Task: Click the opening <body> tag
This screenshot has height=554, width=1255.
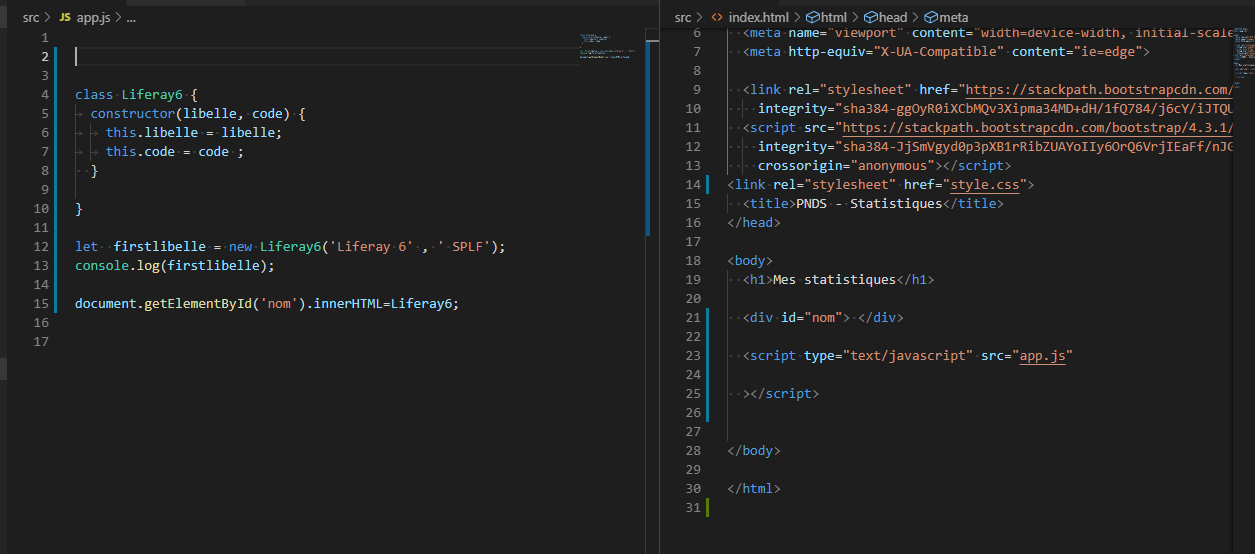Action: point(750,261)
